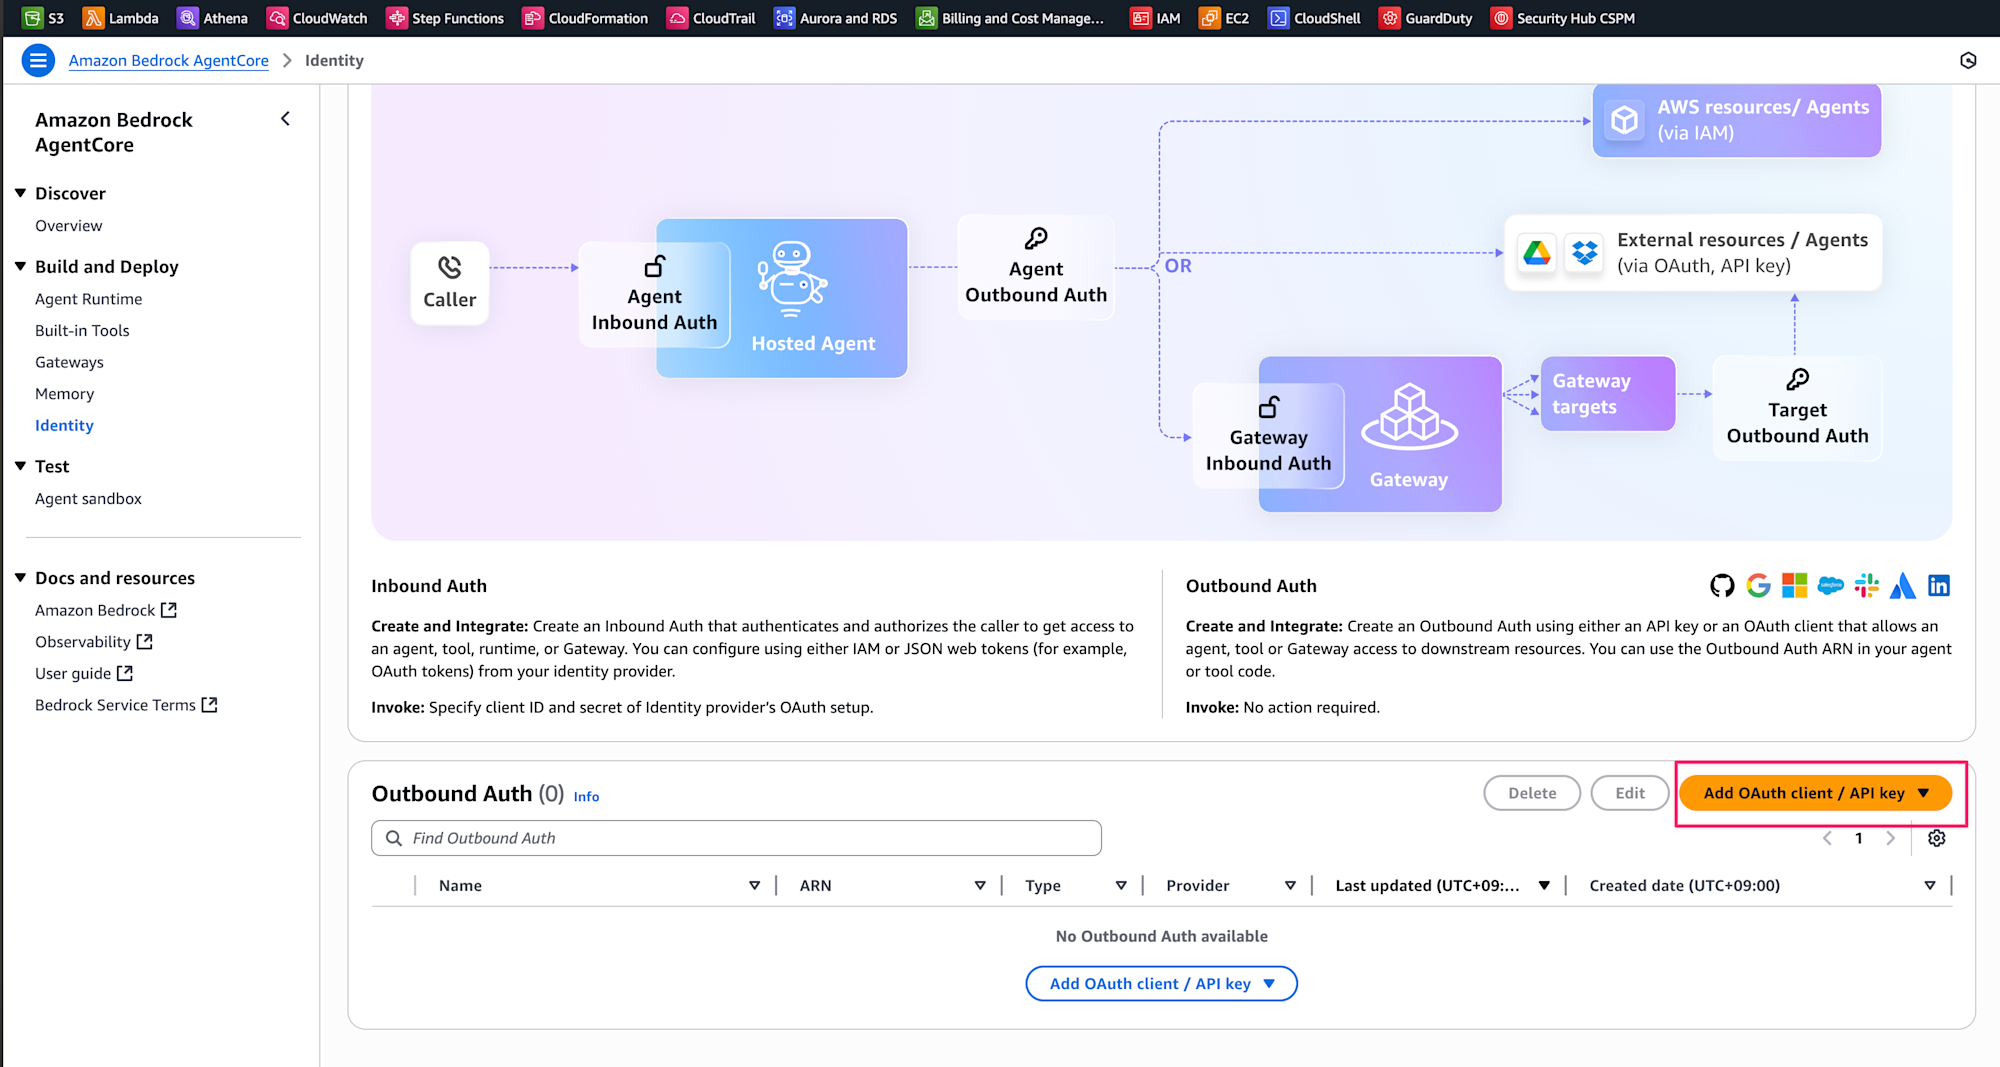Click the Salesforce provider logo

coord(1831,585)
